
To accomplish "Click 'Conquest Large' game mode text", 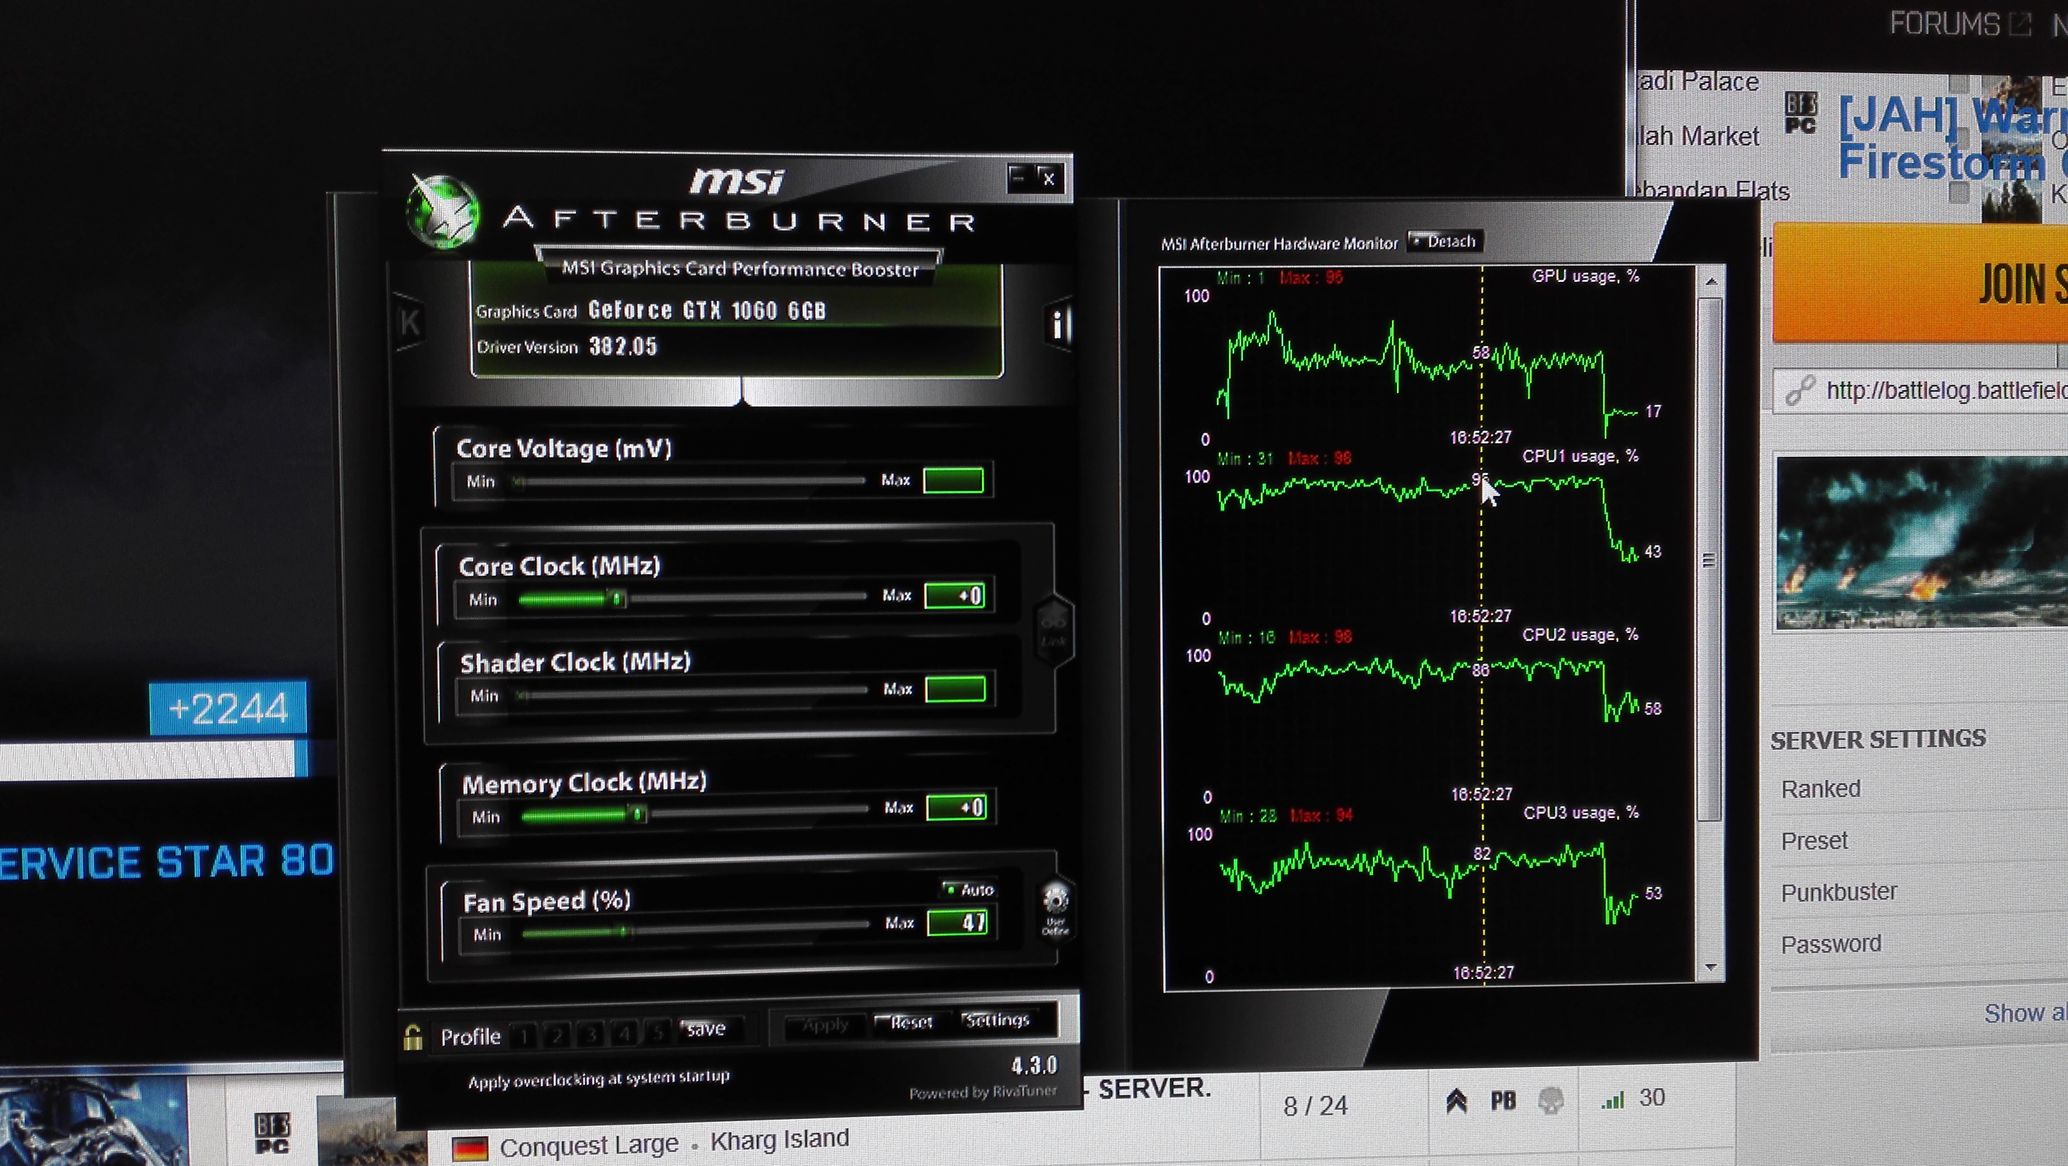I will (589, 1145).
